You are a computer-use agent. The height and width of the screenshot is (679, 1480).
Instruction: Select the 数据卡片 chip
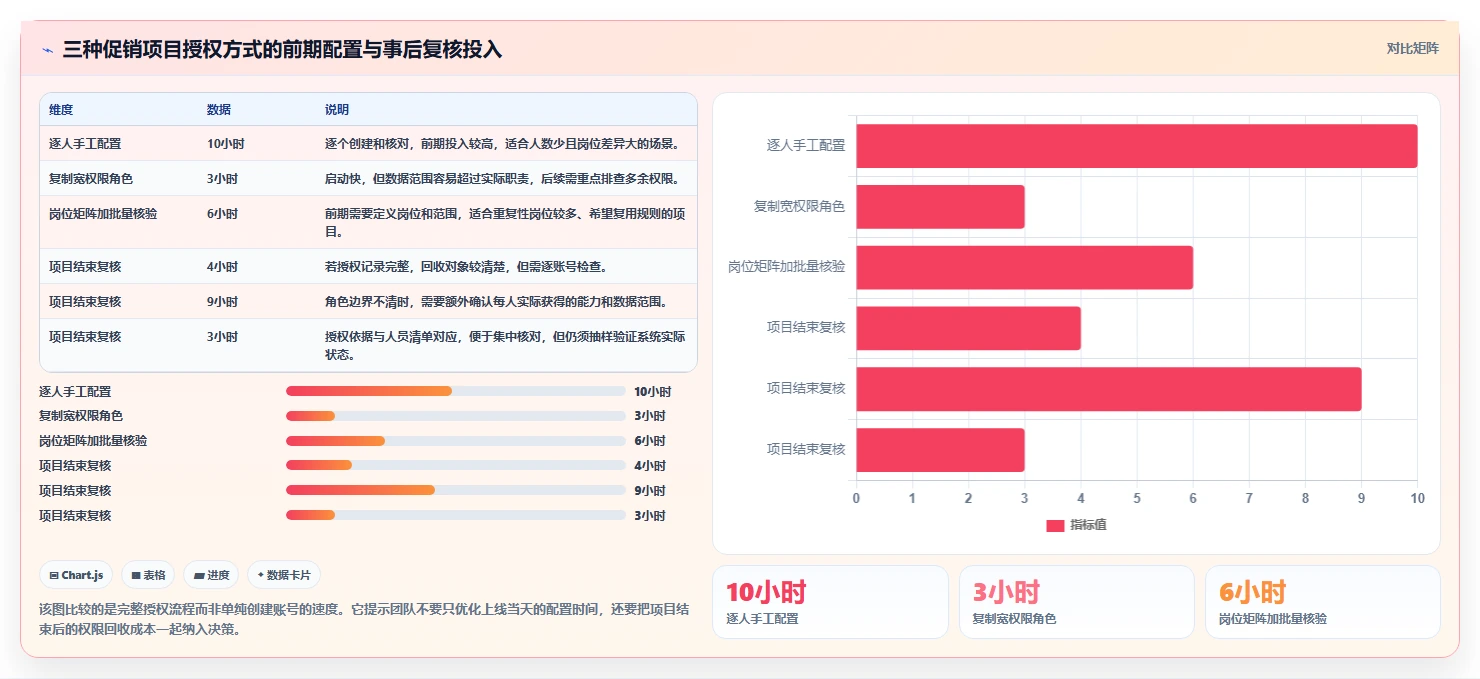click(x=284, y=575)
